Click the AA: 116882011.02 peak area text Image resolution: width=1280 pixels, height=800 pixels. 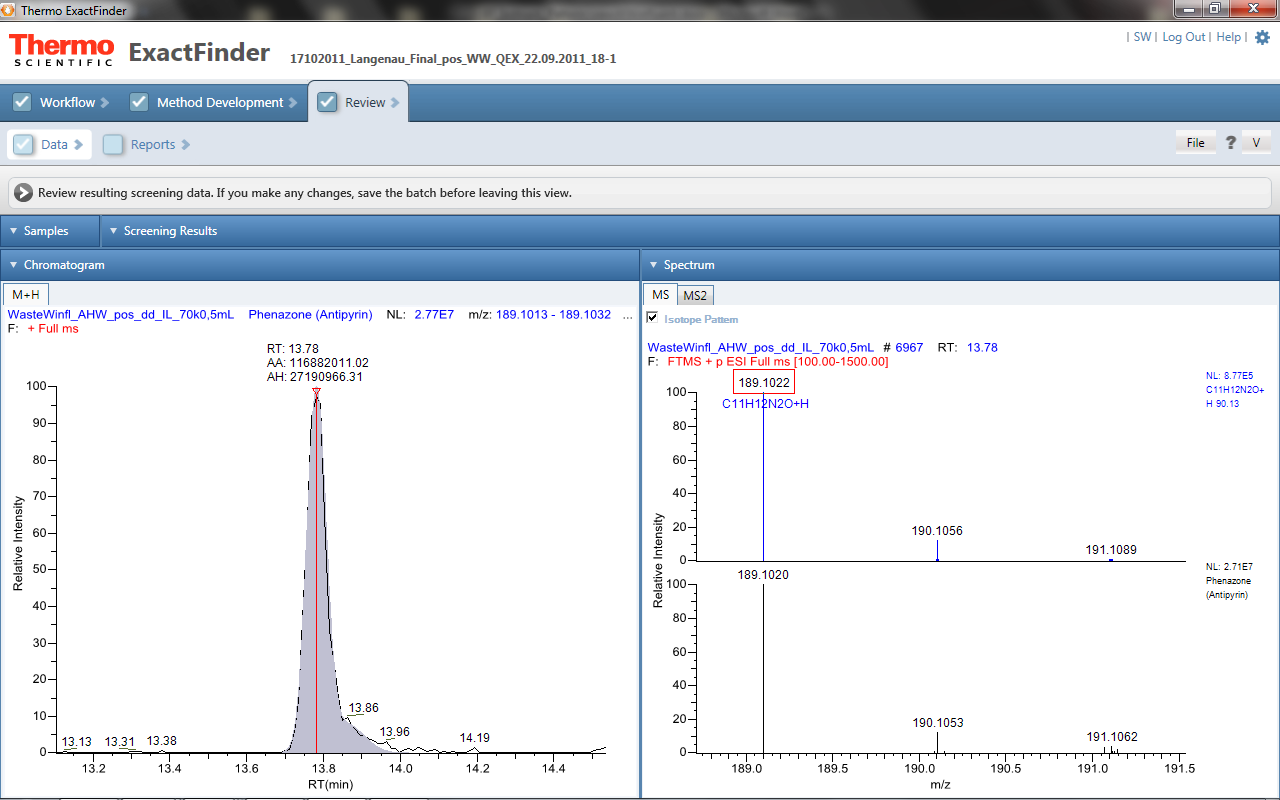coord(318,362)
